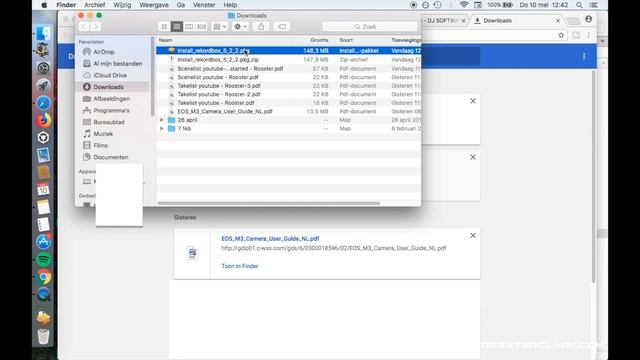The width and height of the screenshot is (640, 360).
Task: Launch Firefox from the Dock
Action: [x=43, y=120]
